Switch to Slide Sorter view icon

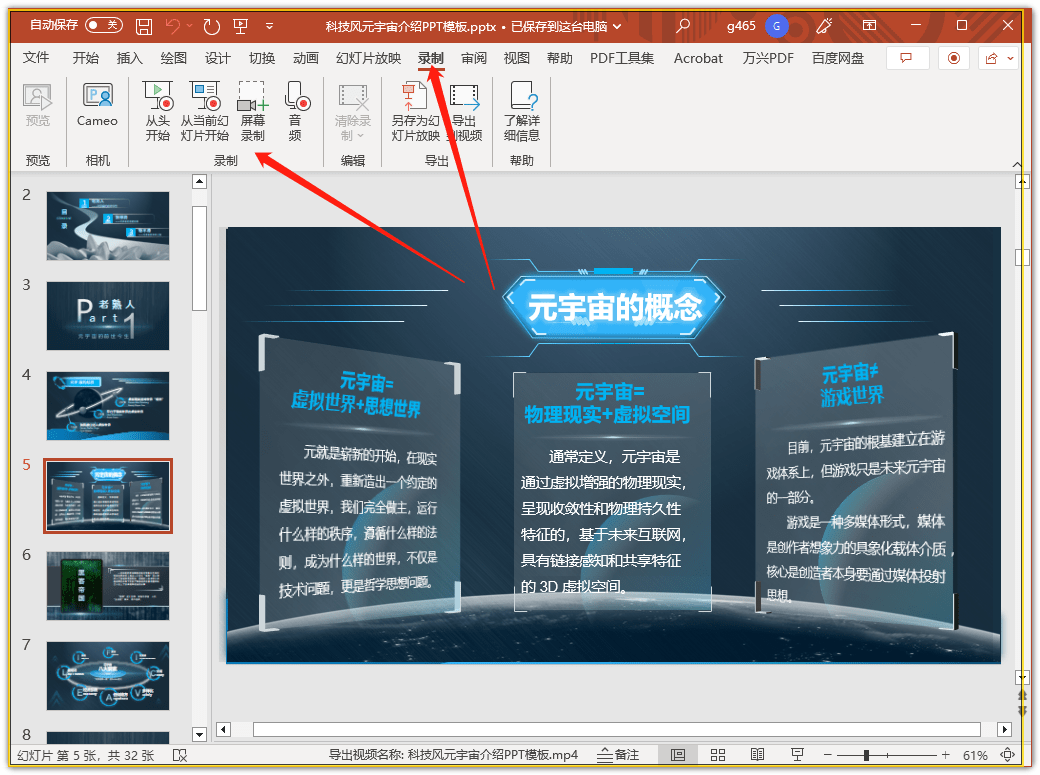click(x=718, y=755)
